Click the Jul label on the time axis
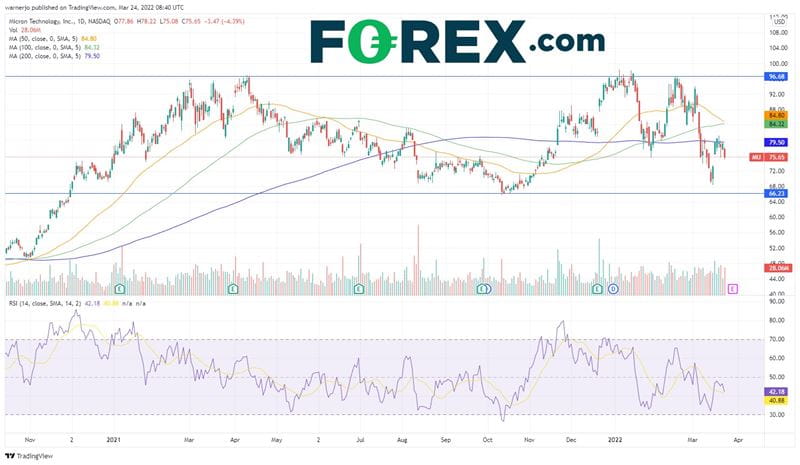800x465 pixels. pos(360,439)
